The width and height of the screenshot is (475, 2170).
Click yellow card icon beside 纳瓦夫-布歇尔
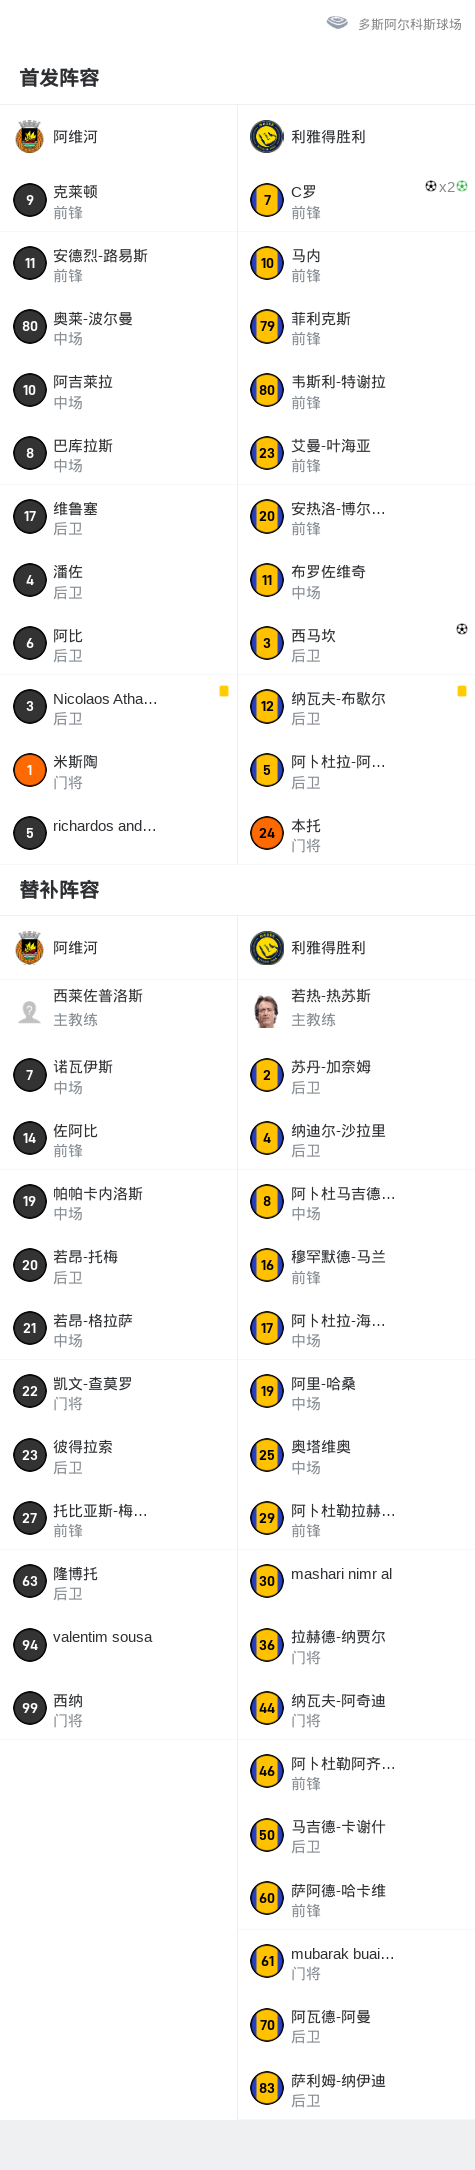point(462,691)
